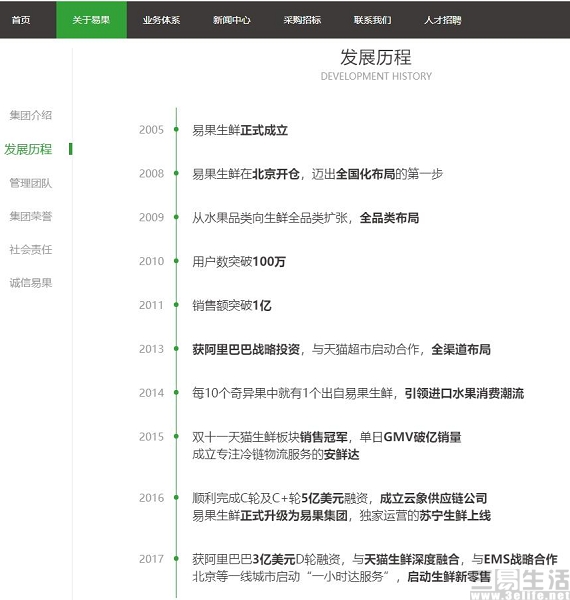Click the 成立专注冷链物流服务的安鲜达 line
The image size is (570, 600).
tap(276, 455)
